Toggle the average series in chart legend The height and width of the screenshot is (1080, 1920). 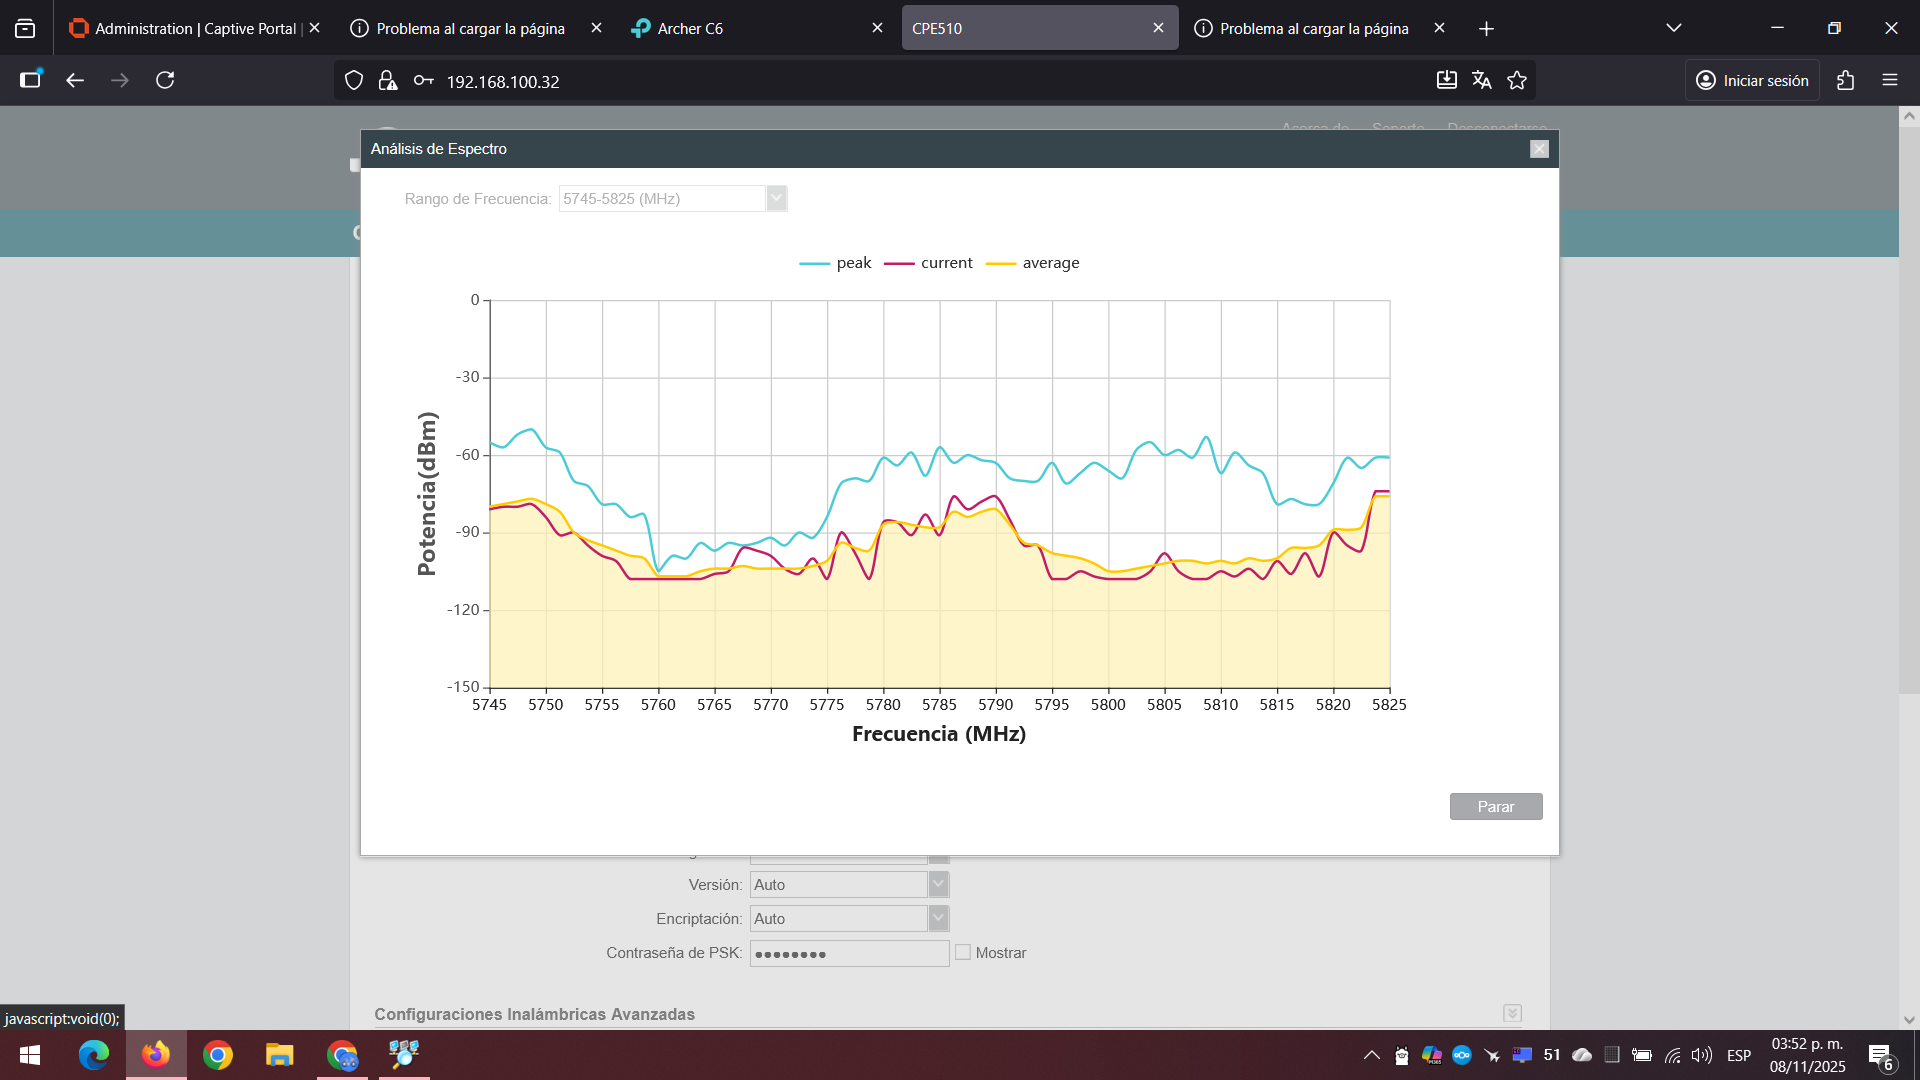tap(1033, 263)
